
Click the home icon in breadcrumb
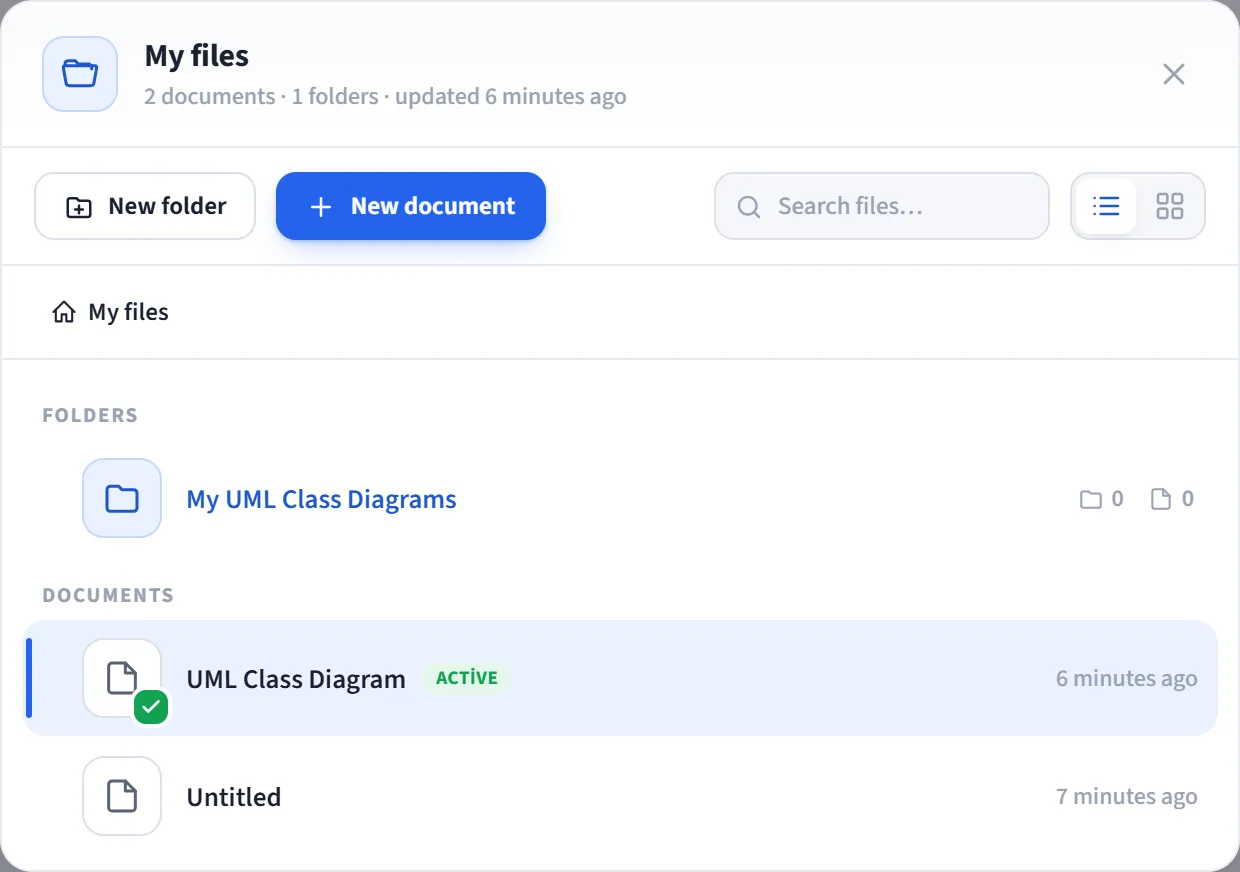pos(64,313)
